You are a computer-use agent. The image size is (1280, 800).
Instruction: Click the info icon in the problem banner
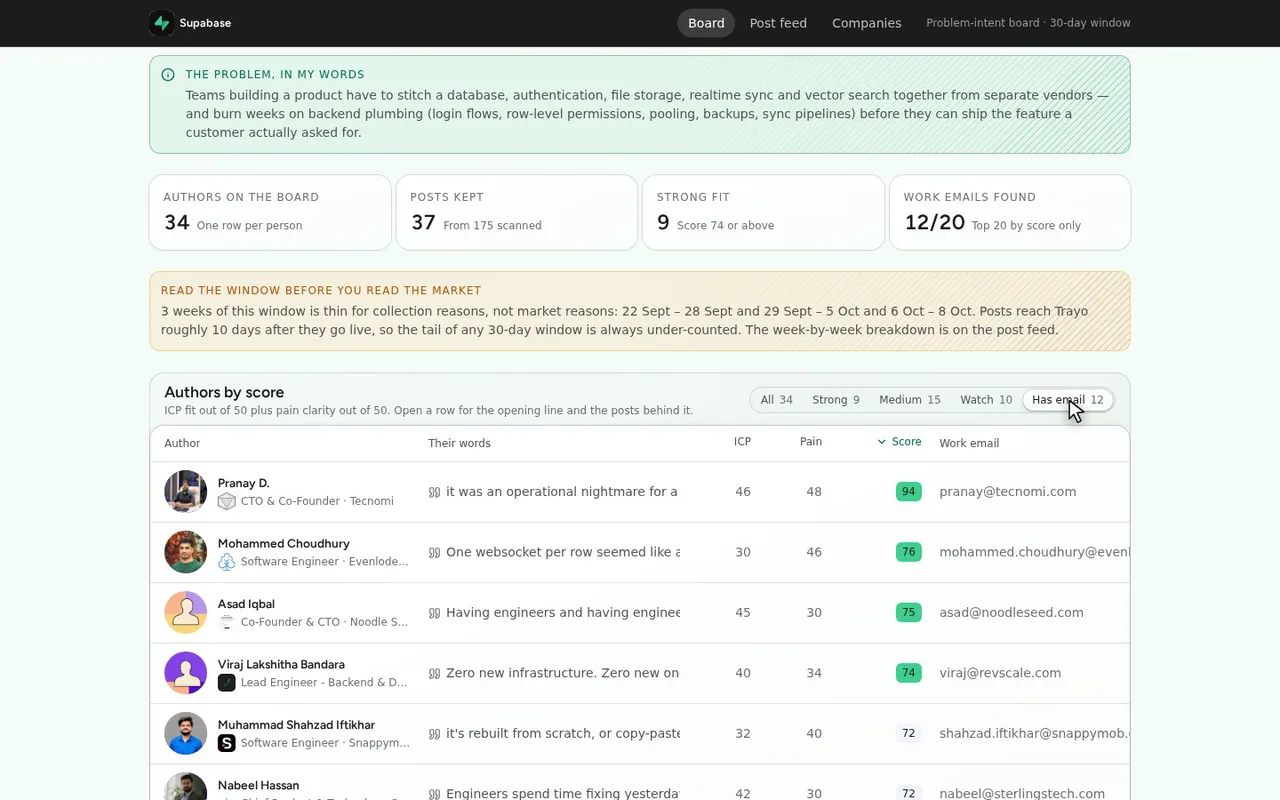(168, 75)
